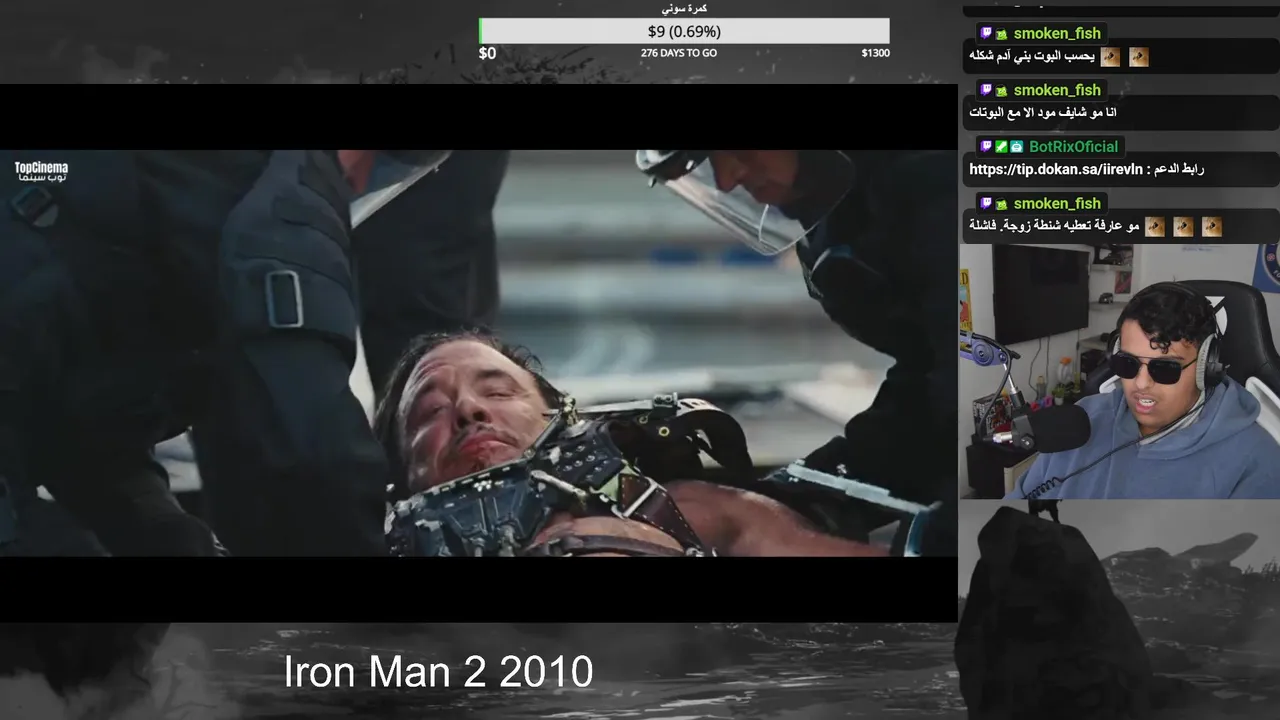Click smoken_fish name above 'يحسب البوت' message
This screenshot has width=1280, height=720.
point(1057,34)
